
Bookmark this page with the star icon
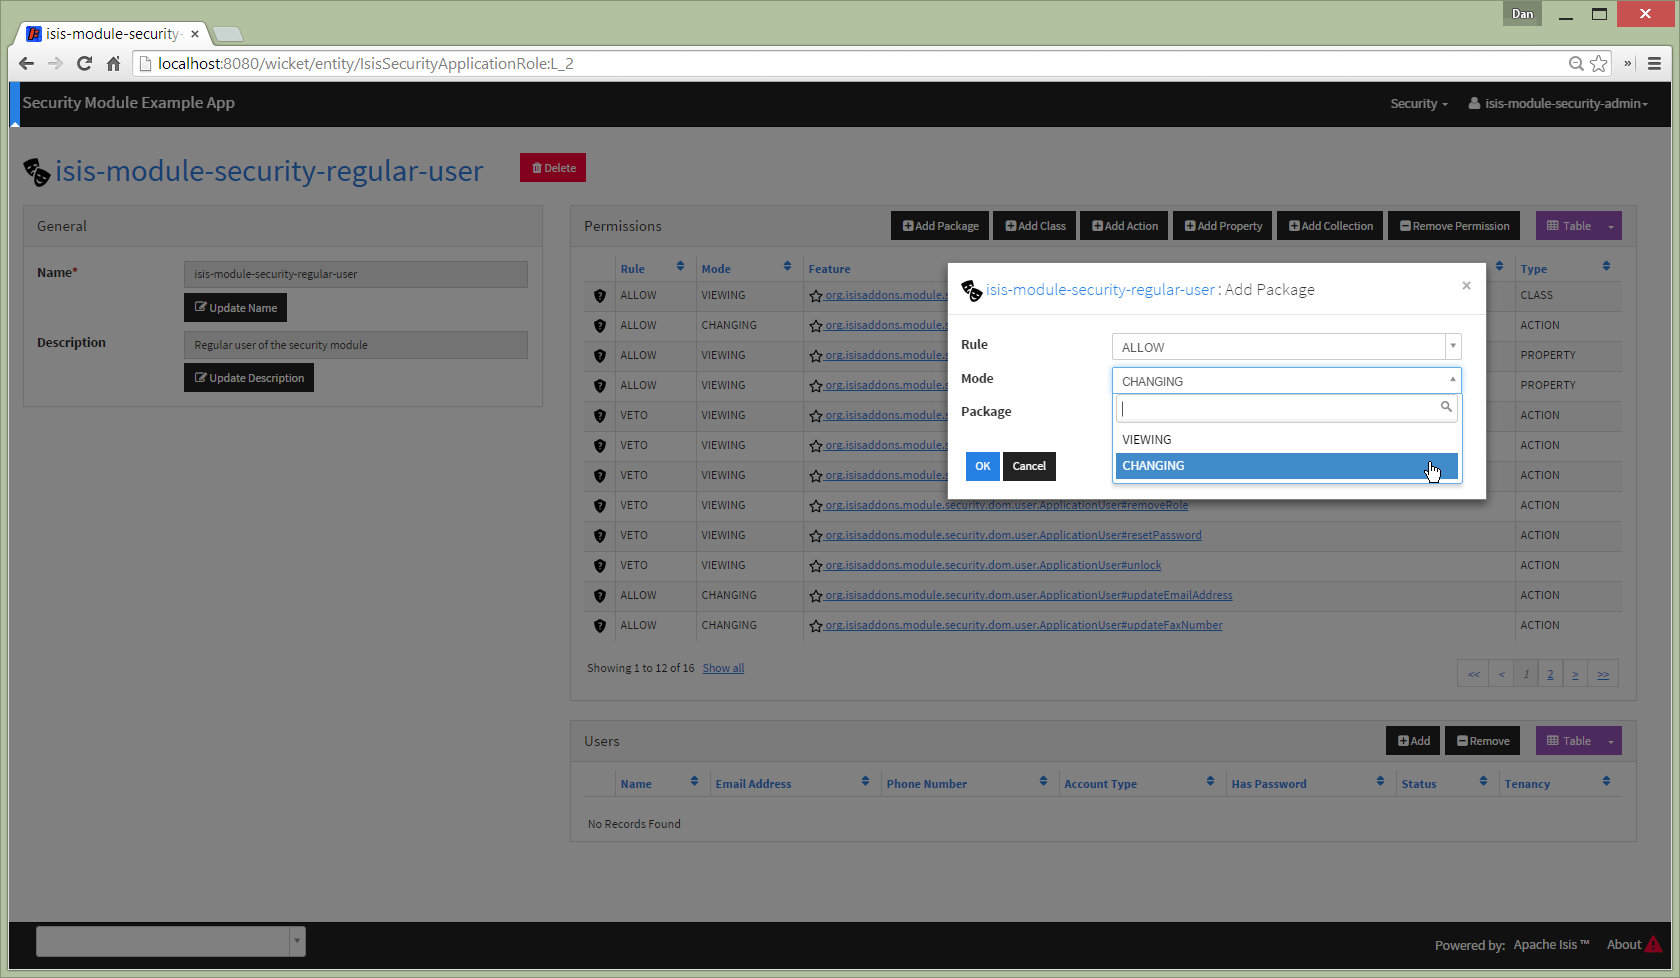[x=1599, y=64]
